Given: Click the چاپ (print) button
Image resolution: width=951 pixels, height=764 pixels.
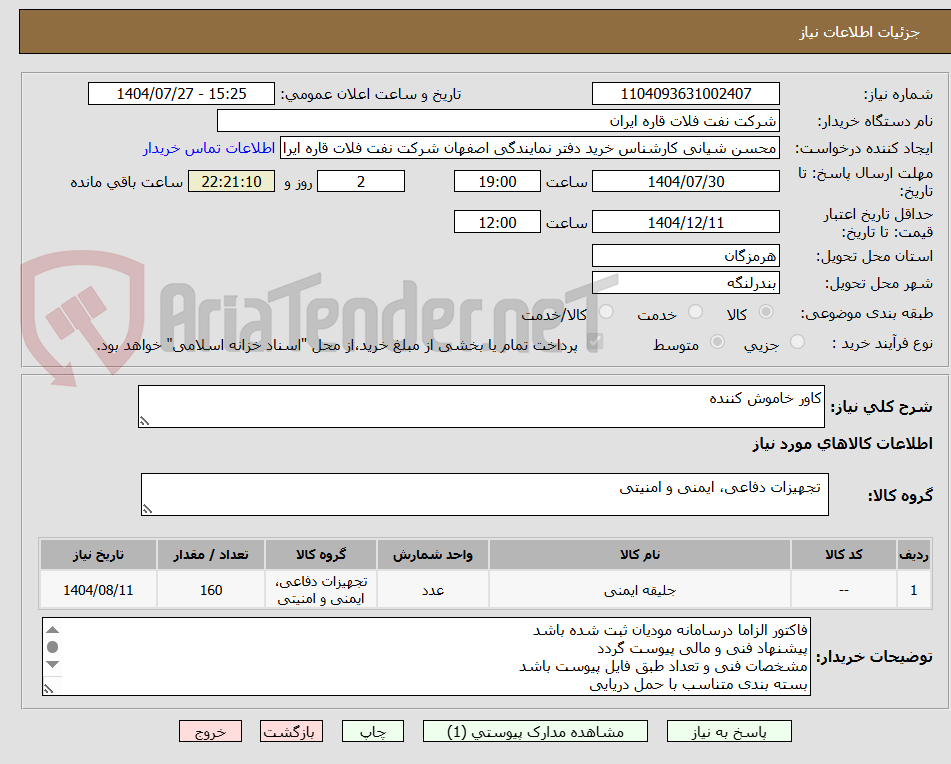Looking at the screenshot, I should [x=371, y=731].
